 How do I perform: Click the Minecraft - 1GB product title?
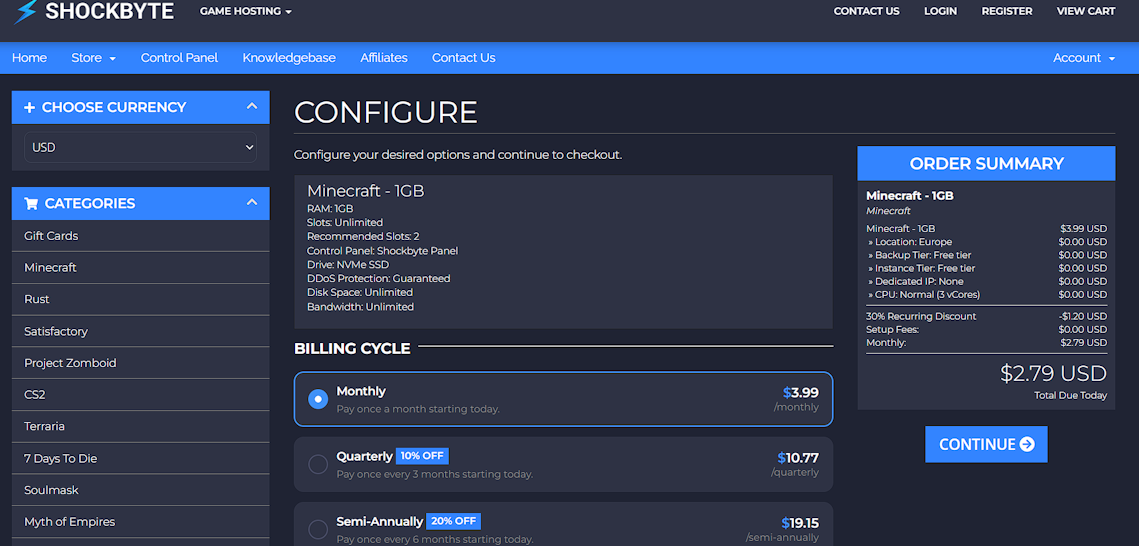(365, 191)
